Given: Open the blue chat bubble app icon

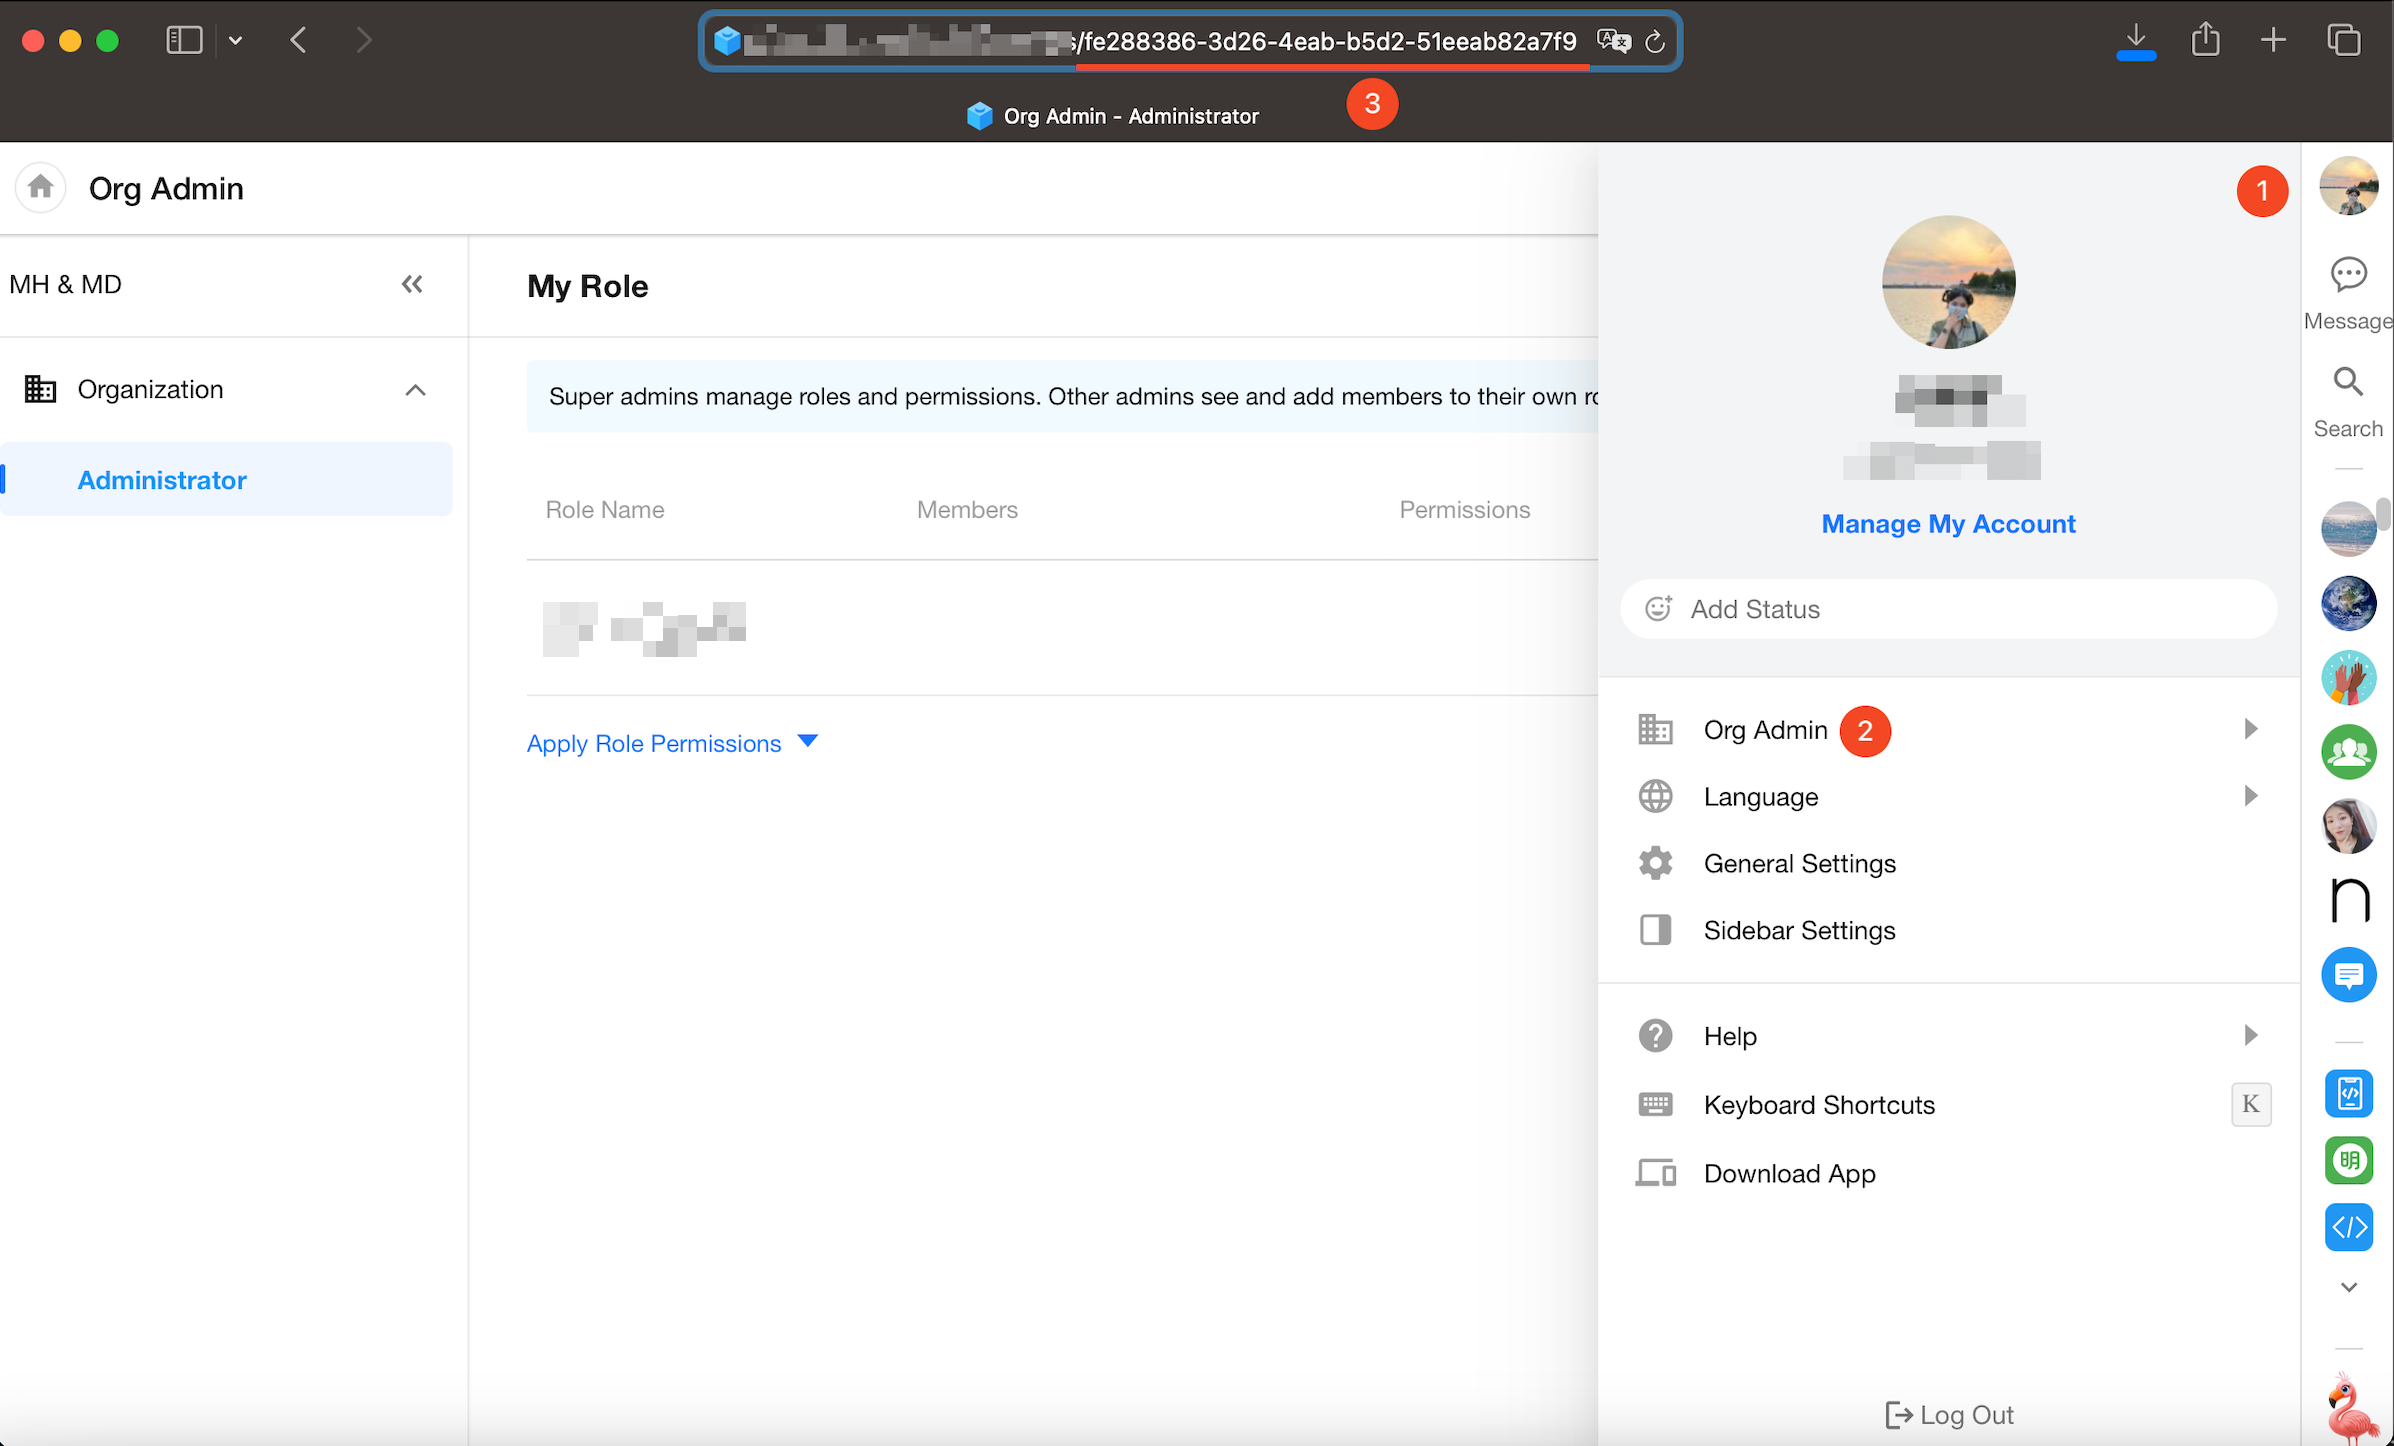Looking at the screenshot, I should (x=2347, y=974).
